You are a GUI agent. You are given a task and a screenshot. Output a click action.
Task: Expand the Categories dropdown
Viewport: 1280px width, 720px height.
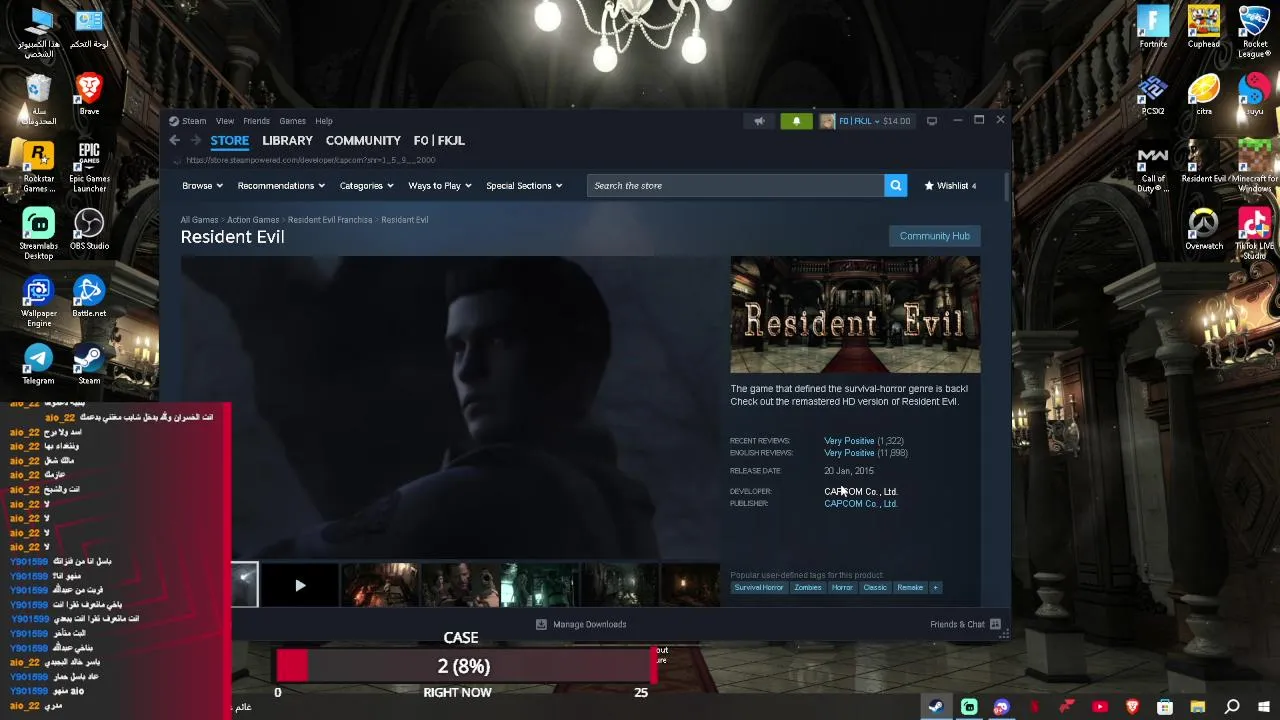click(x=366, y=185)
